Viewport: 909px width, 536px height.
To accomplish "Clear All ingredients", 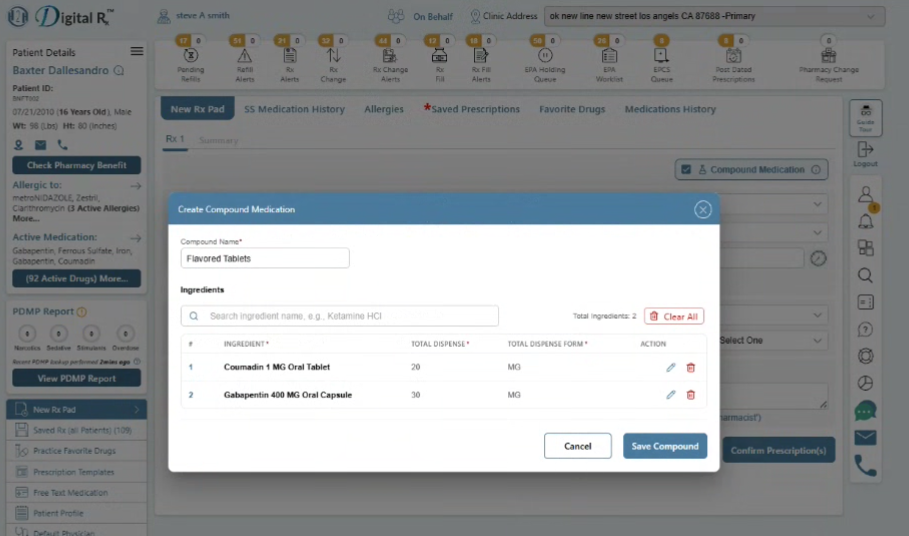I will 674,316.
